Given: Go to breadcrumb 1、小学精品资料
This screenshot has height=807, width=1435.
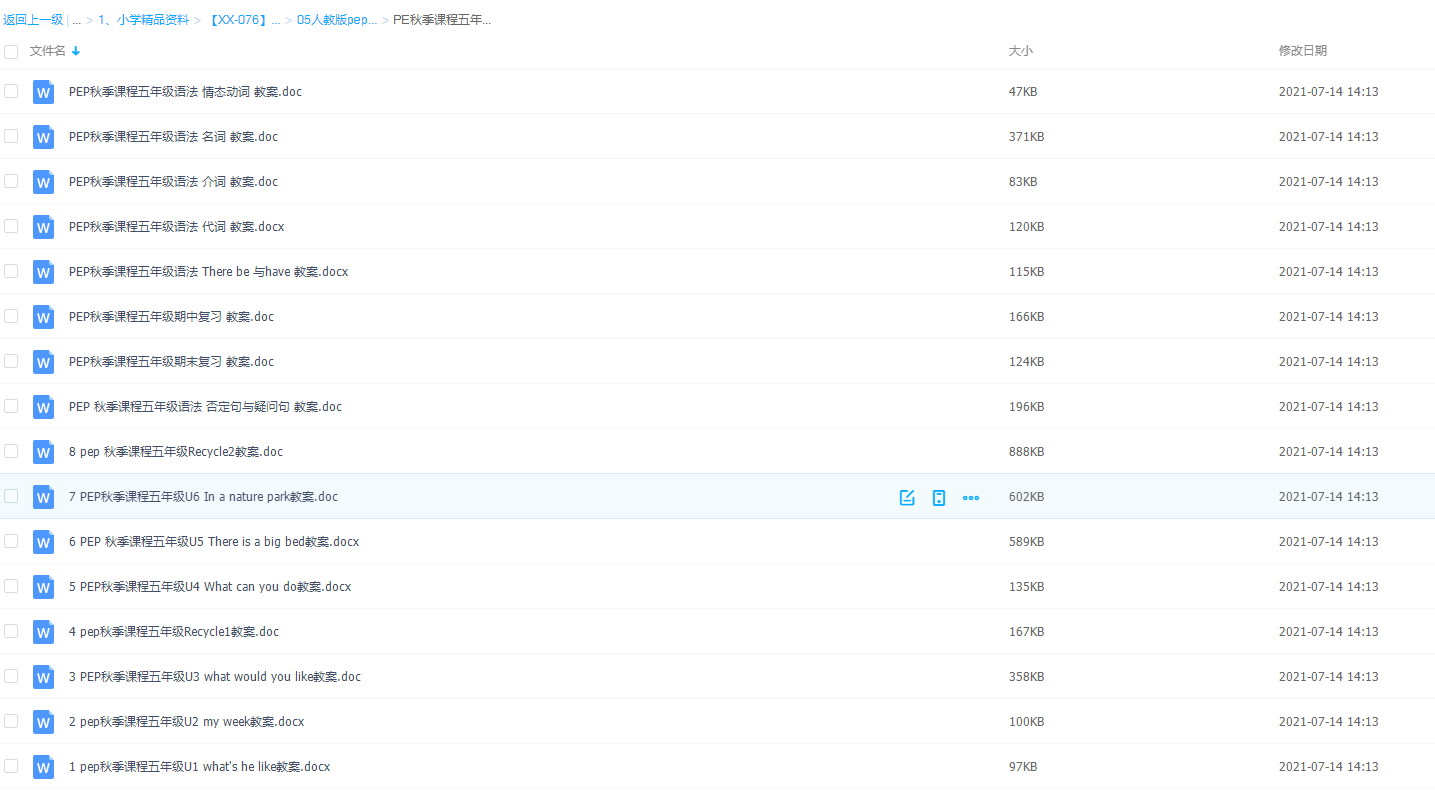Looking at the screenshot, I should click(143, 20).
